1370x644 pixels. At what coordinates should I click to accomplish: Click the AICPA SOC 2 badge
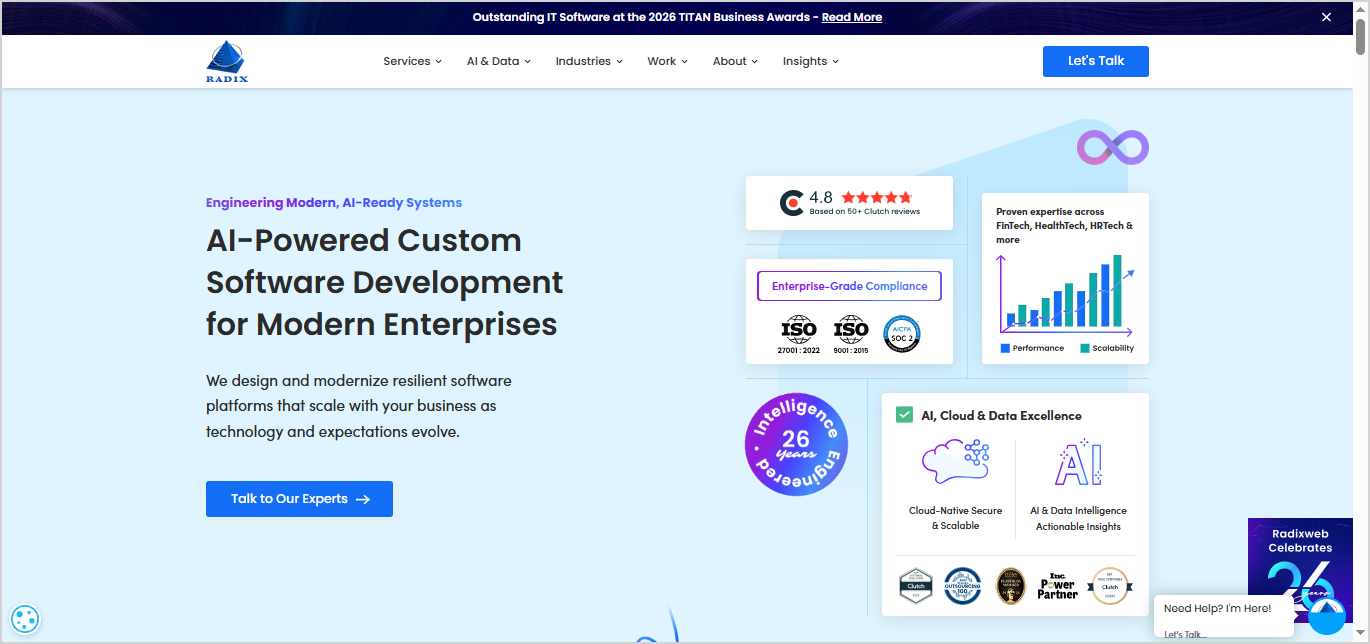click(902, 334)
